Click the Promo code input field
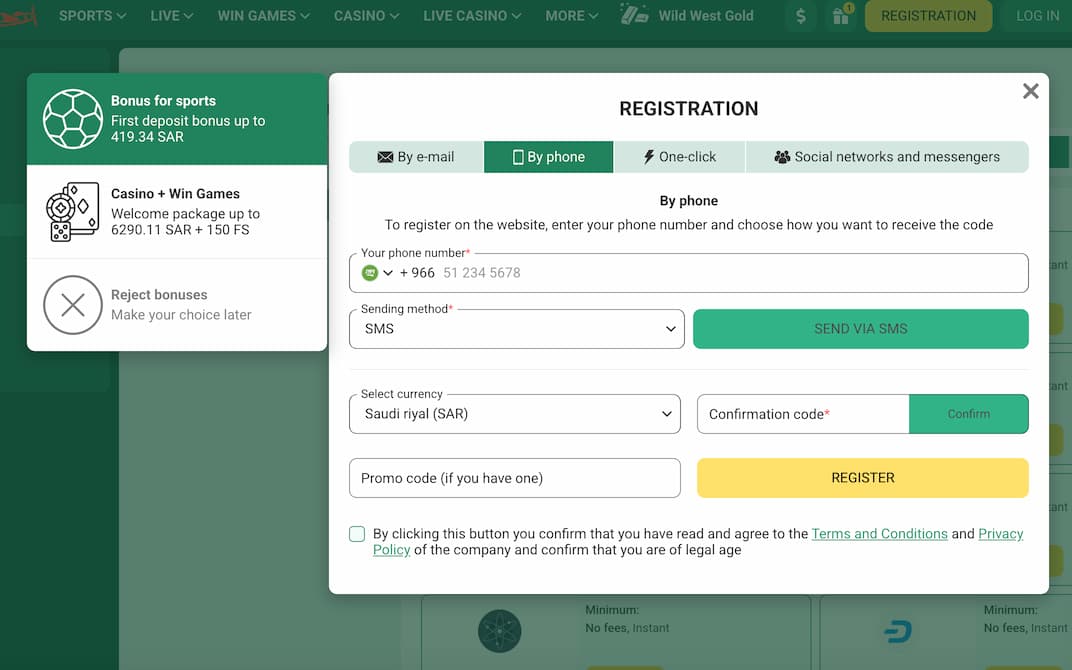The image size is (1072, 670). click(515, 478)
